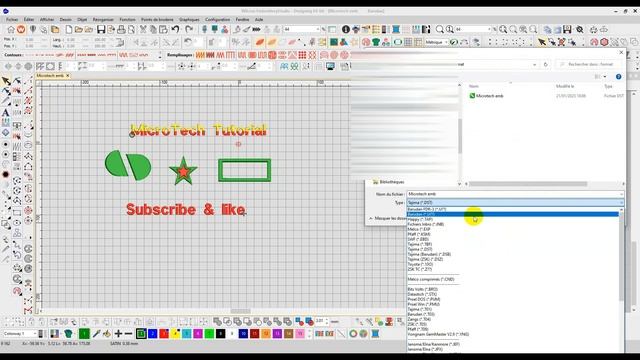Viewport: 640px width, 360px height.
Task: Choose Happy (*.TAP) format
Action: (x=420, y=219)
